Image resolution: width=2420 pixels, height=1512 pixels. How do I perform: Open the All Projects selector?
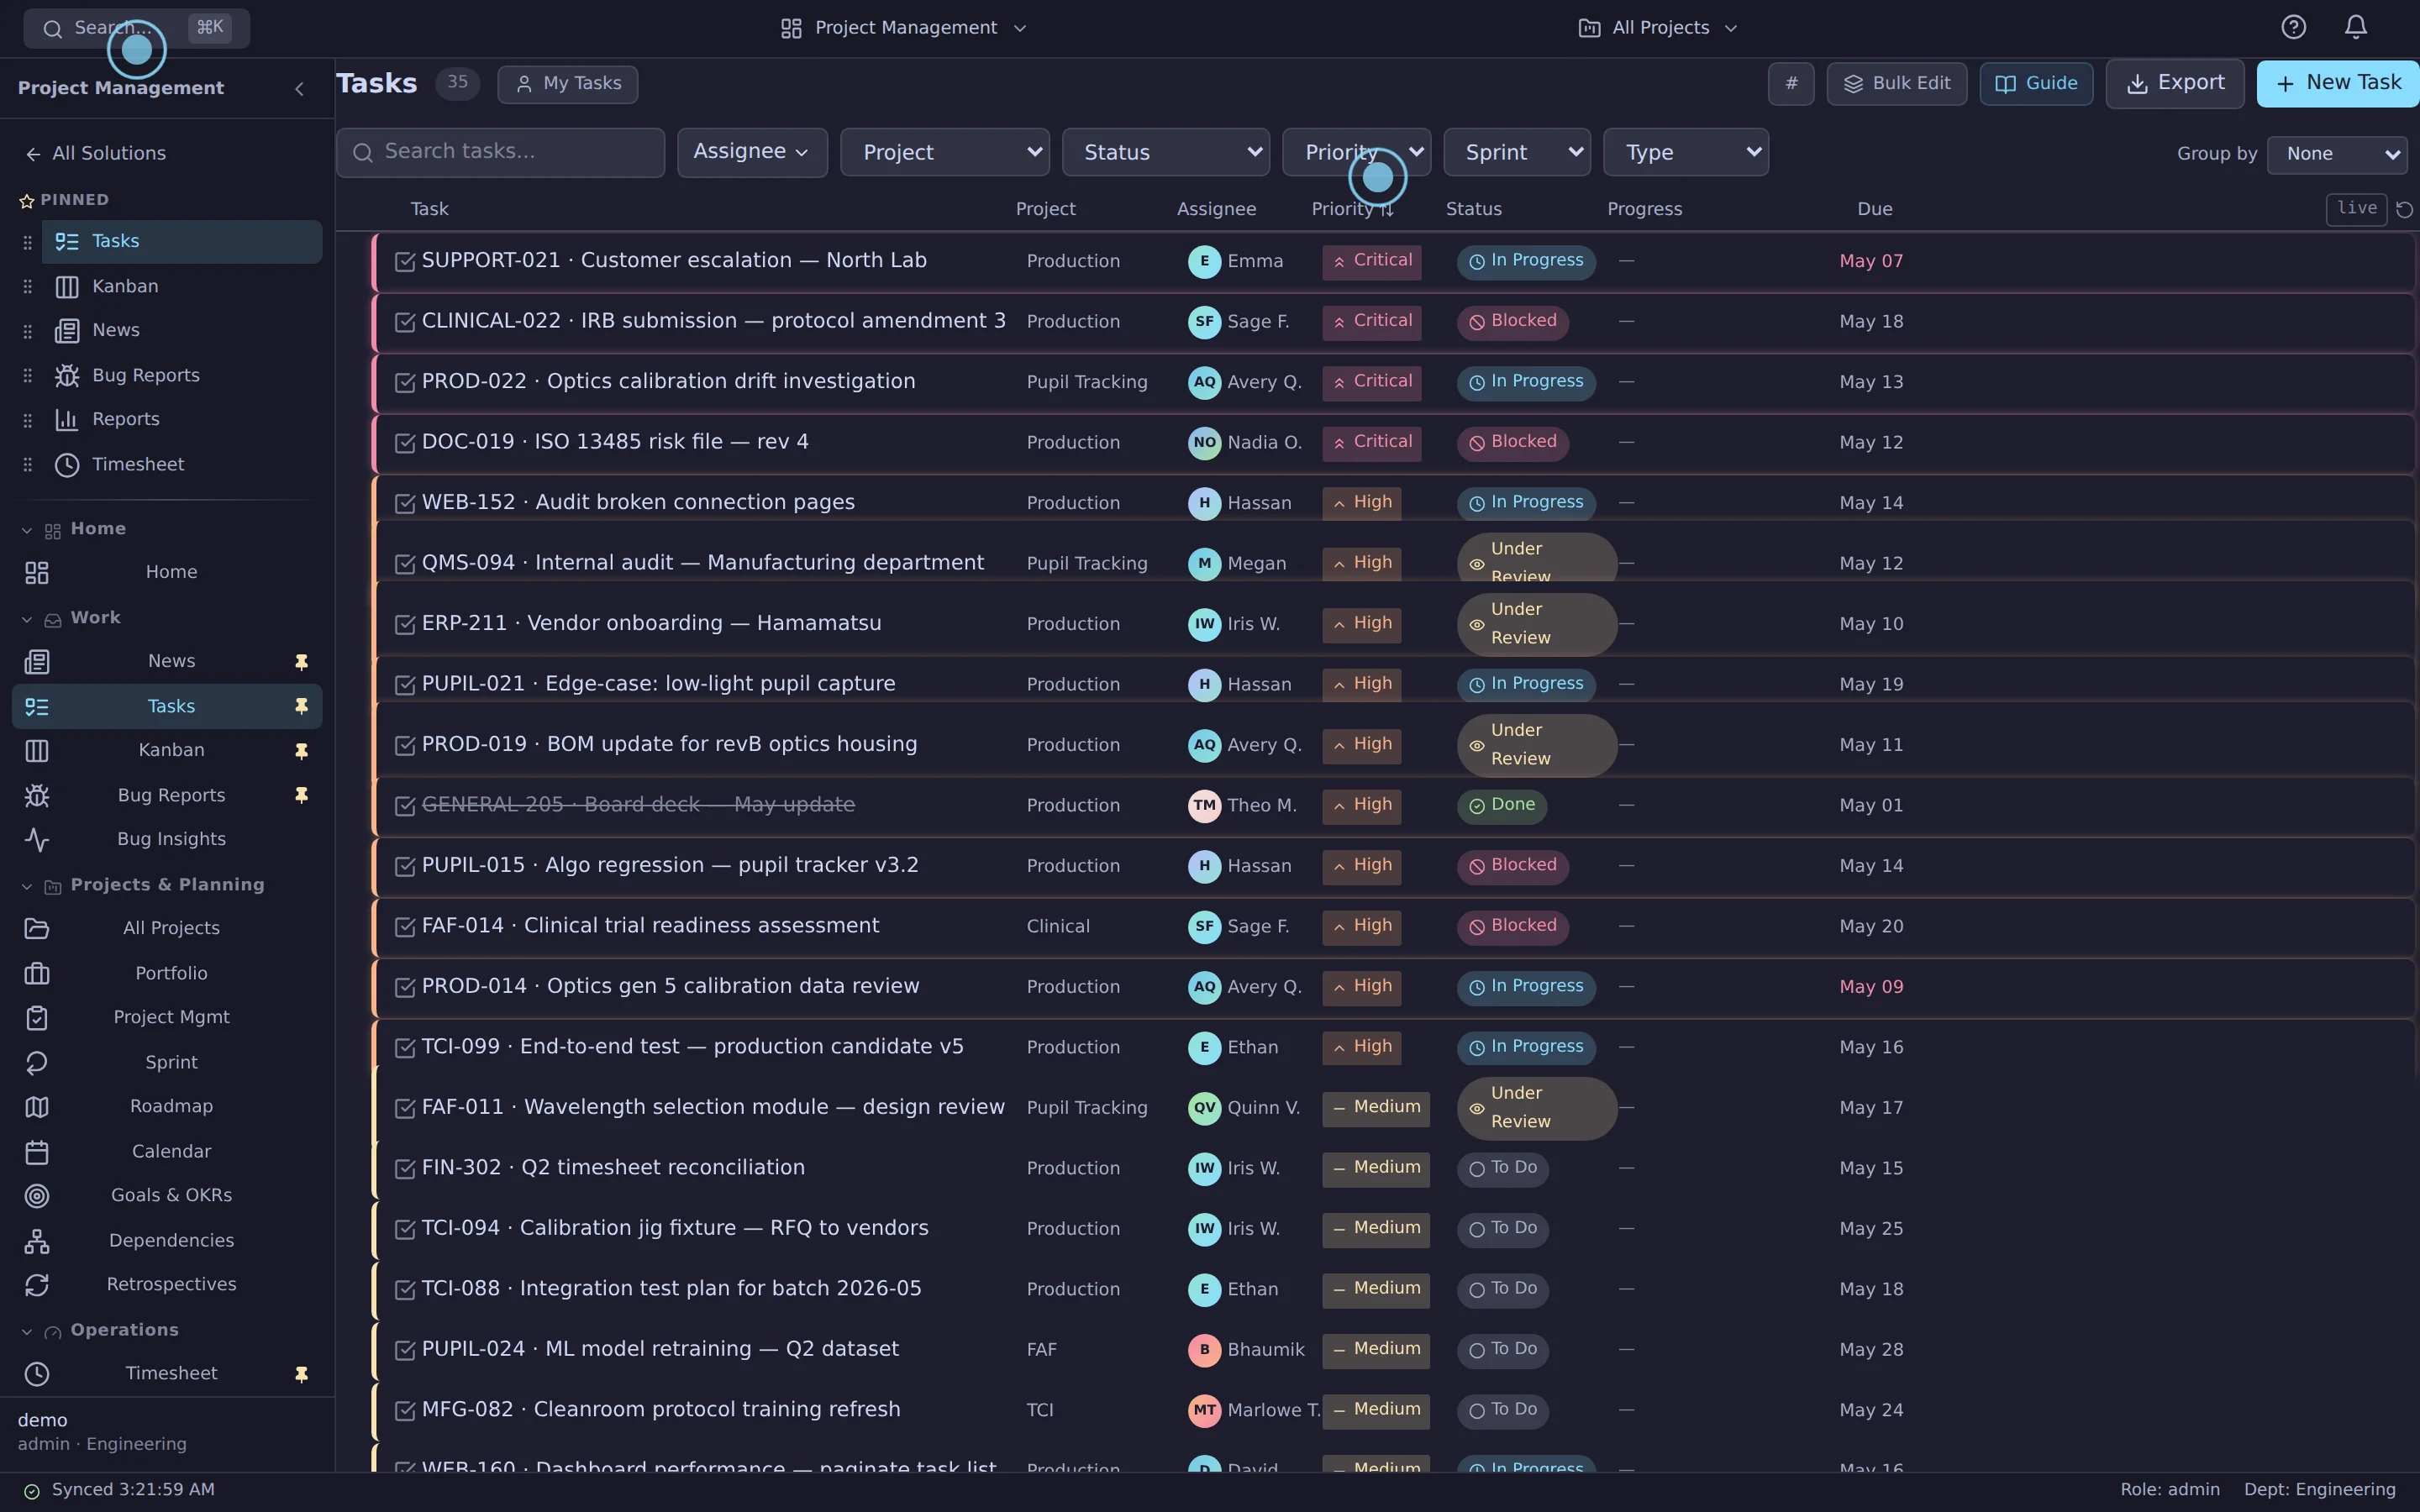[x=1657, y=28]
